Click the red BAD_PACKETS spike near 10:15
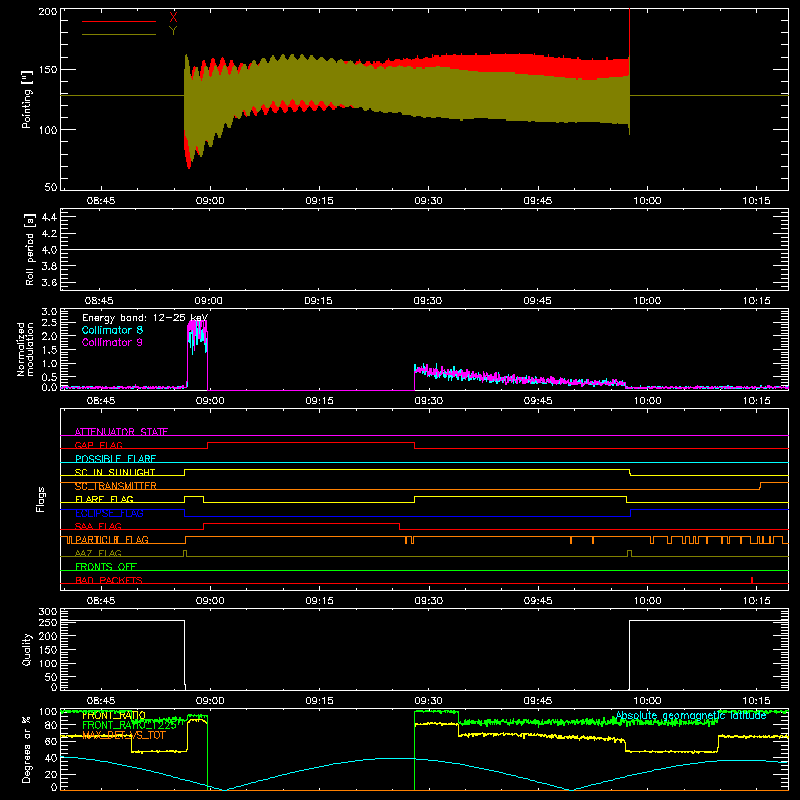 pos(752,580)
